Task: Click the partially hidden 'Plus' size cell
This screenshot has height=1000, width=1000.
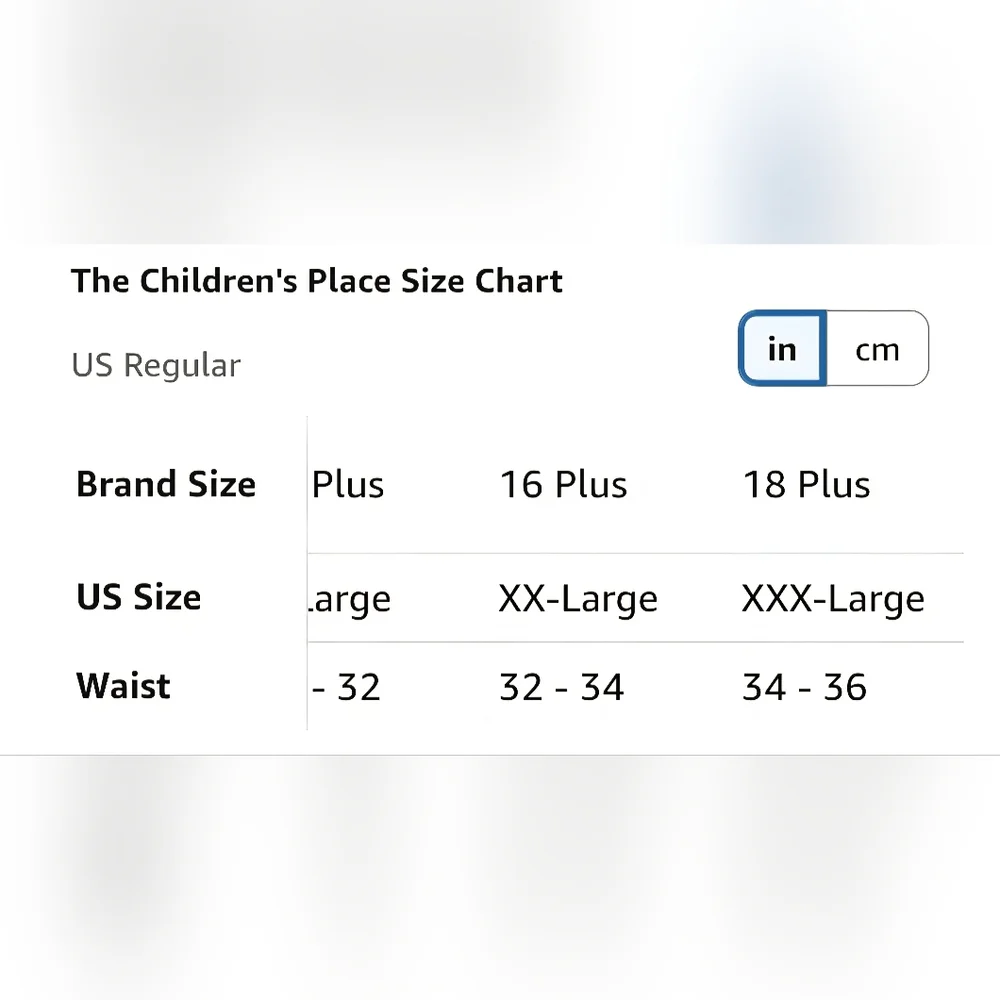Action: click(348, 484)
